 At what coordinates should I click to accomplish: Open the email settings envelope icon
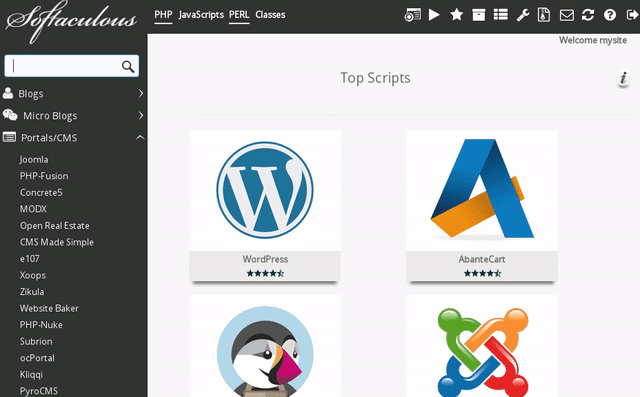567,15
